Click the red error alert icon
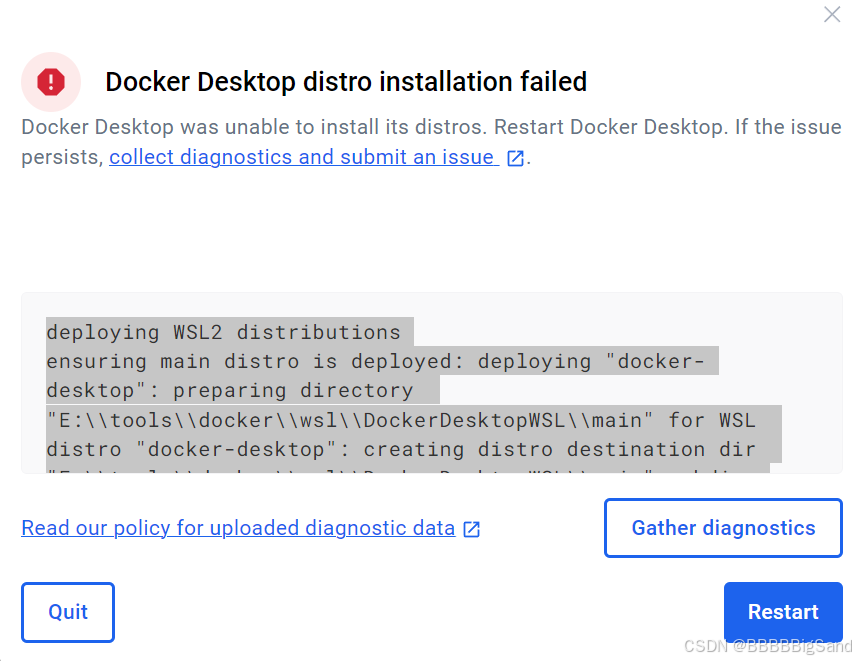 51,81
